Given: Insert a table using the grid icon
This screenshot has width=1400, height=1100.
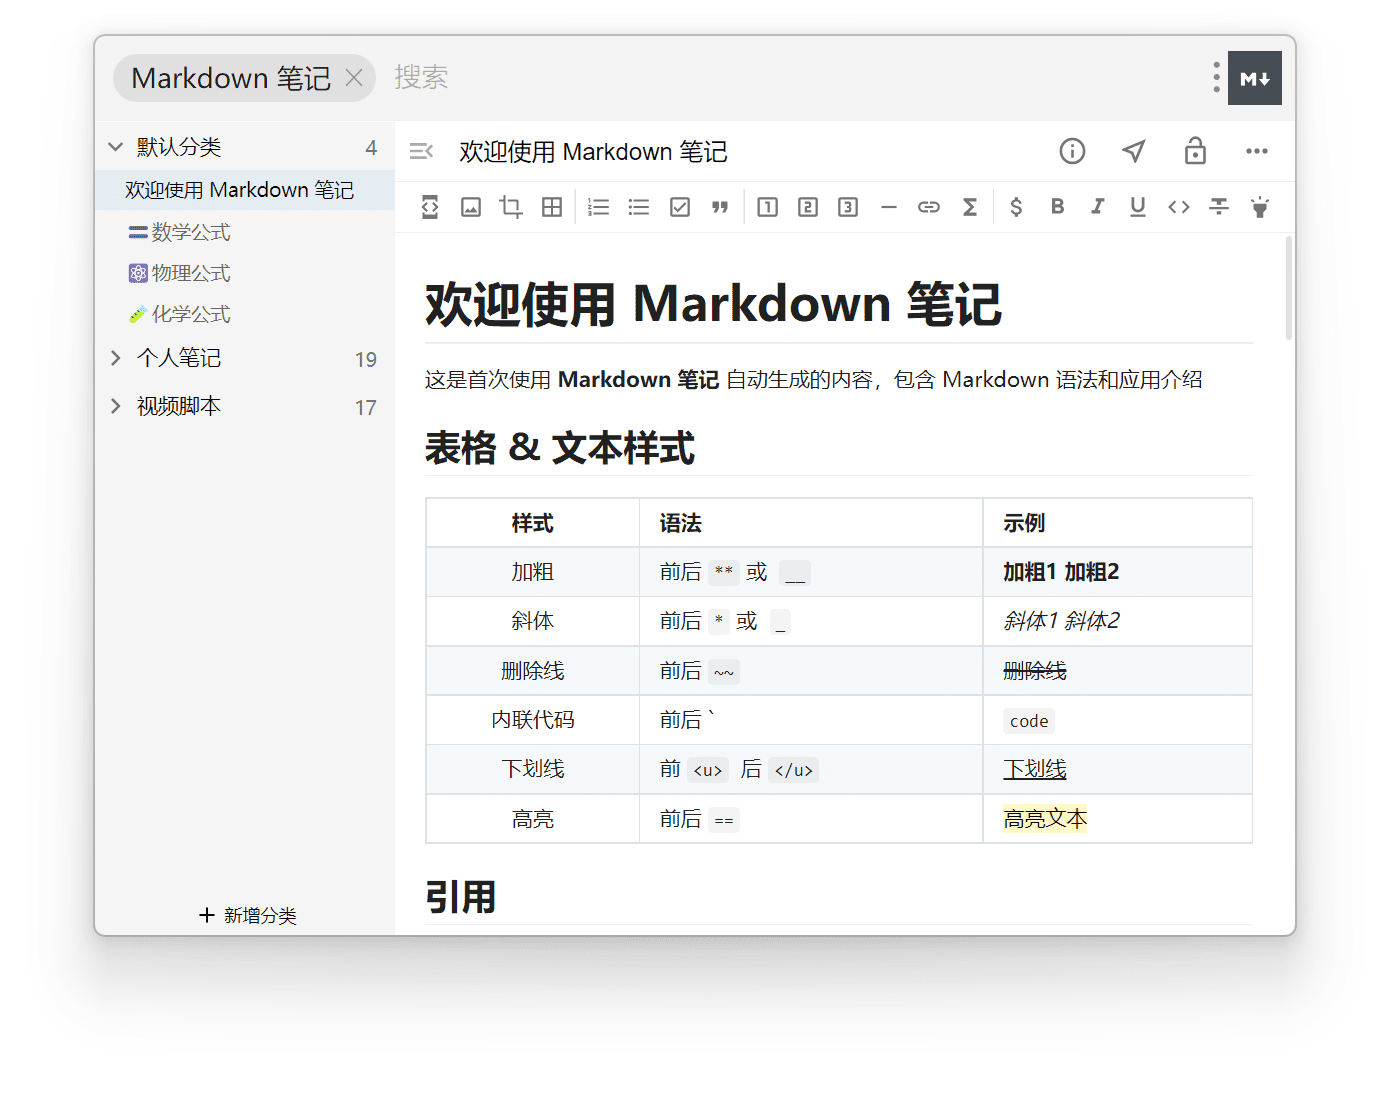Looking at the screenshot, I should (x=552, y=207).
